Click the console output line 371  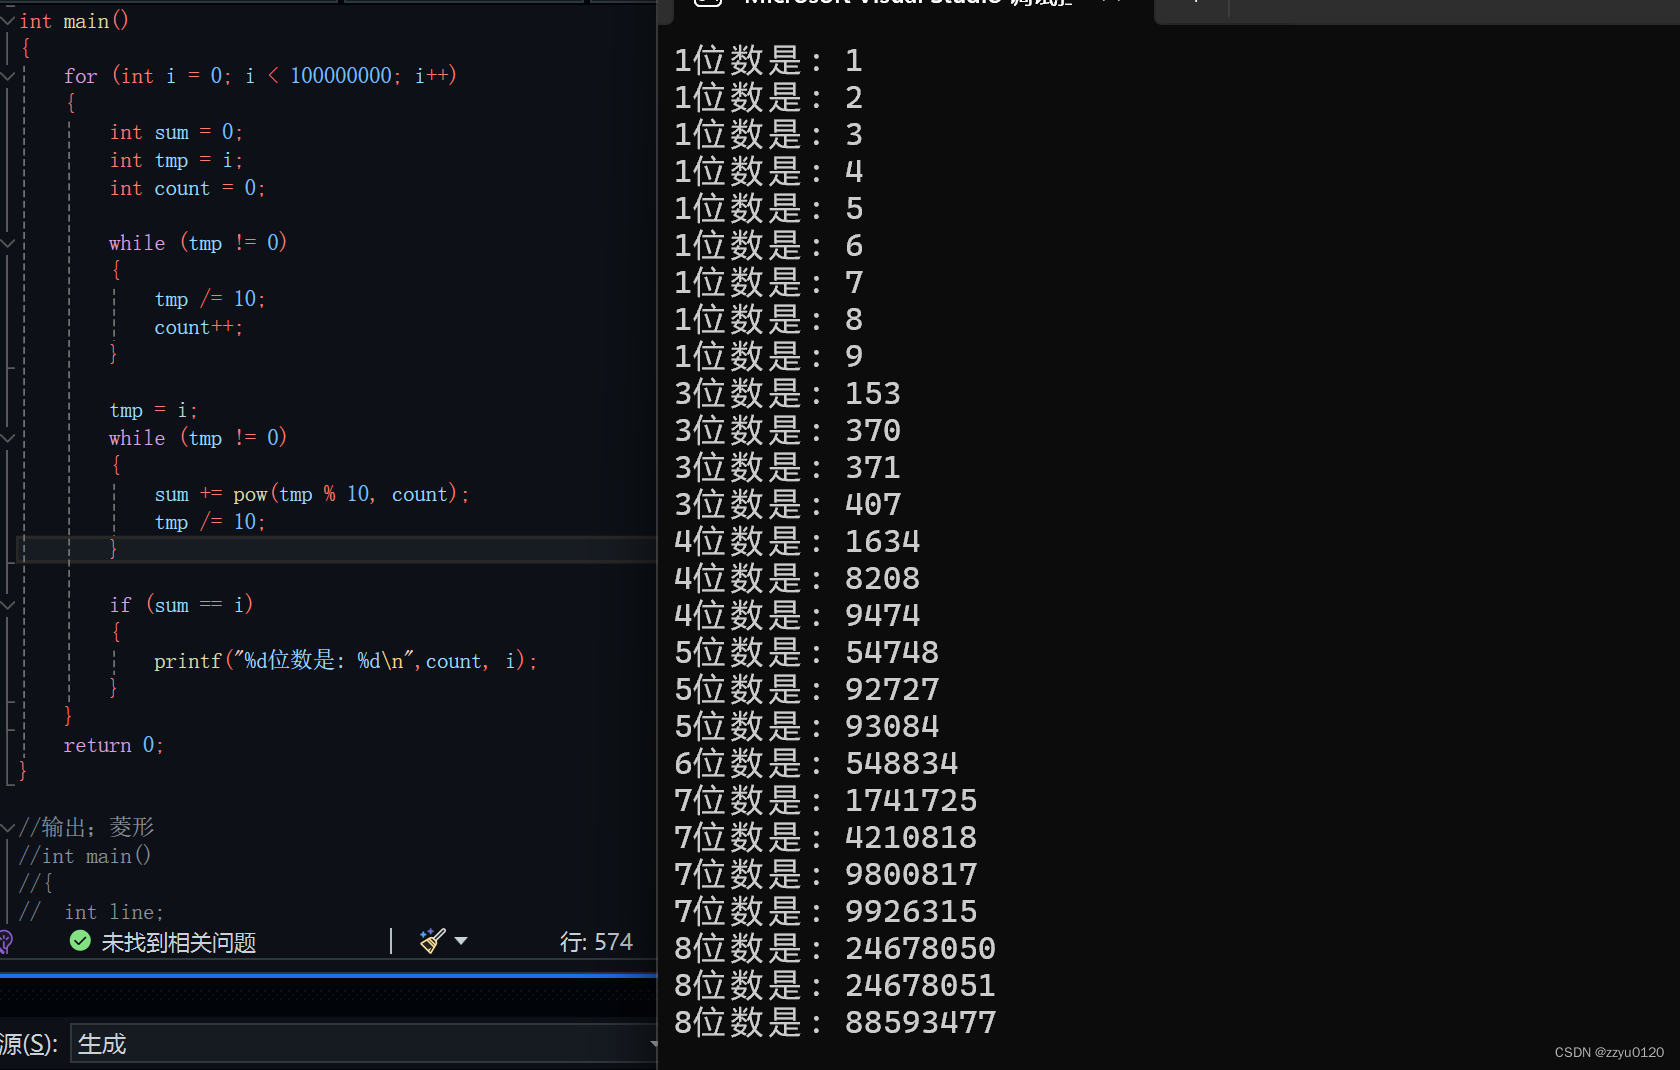tap(787, 467)
